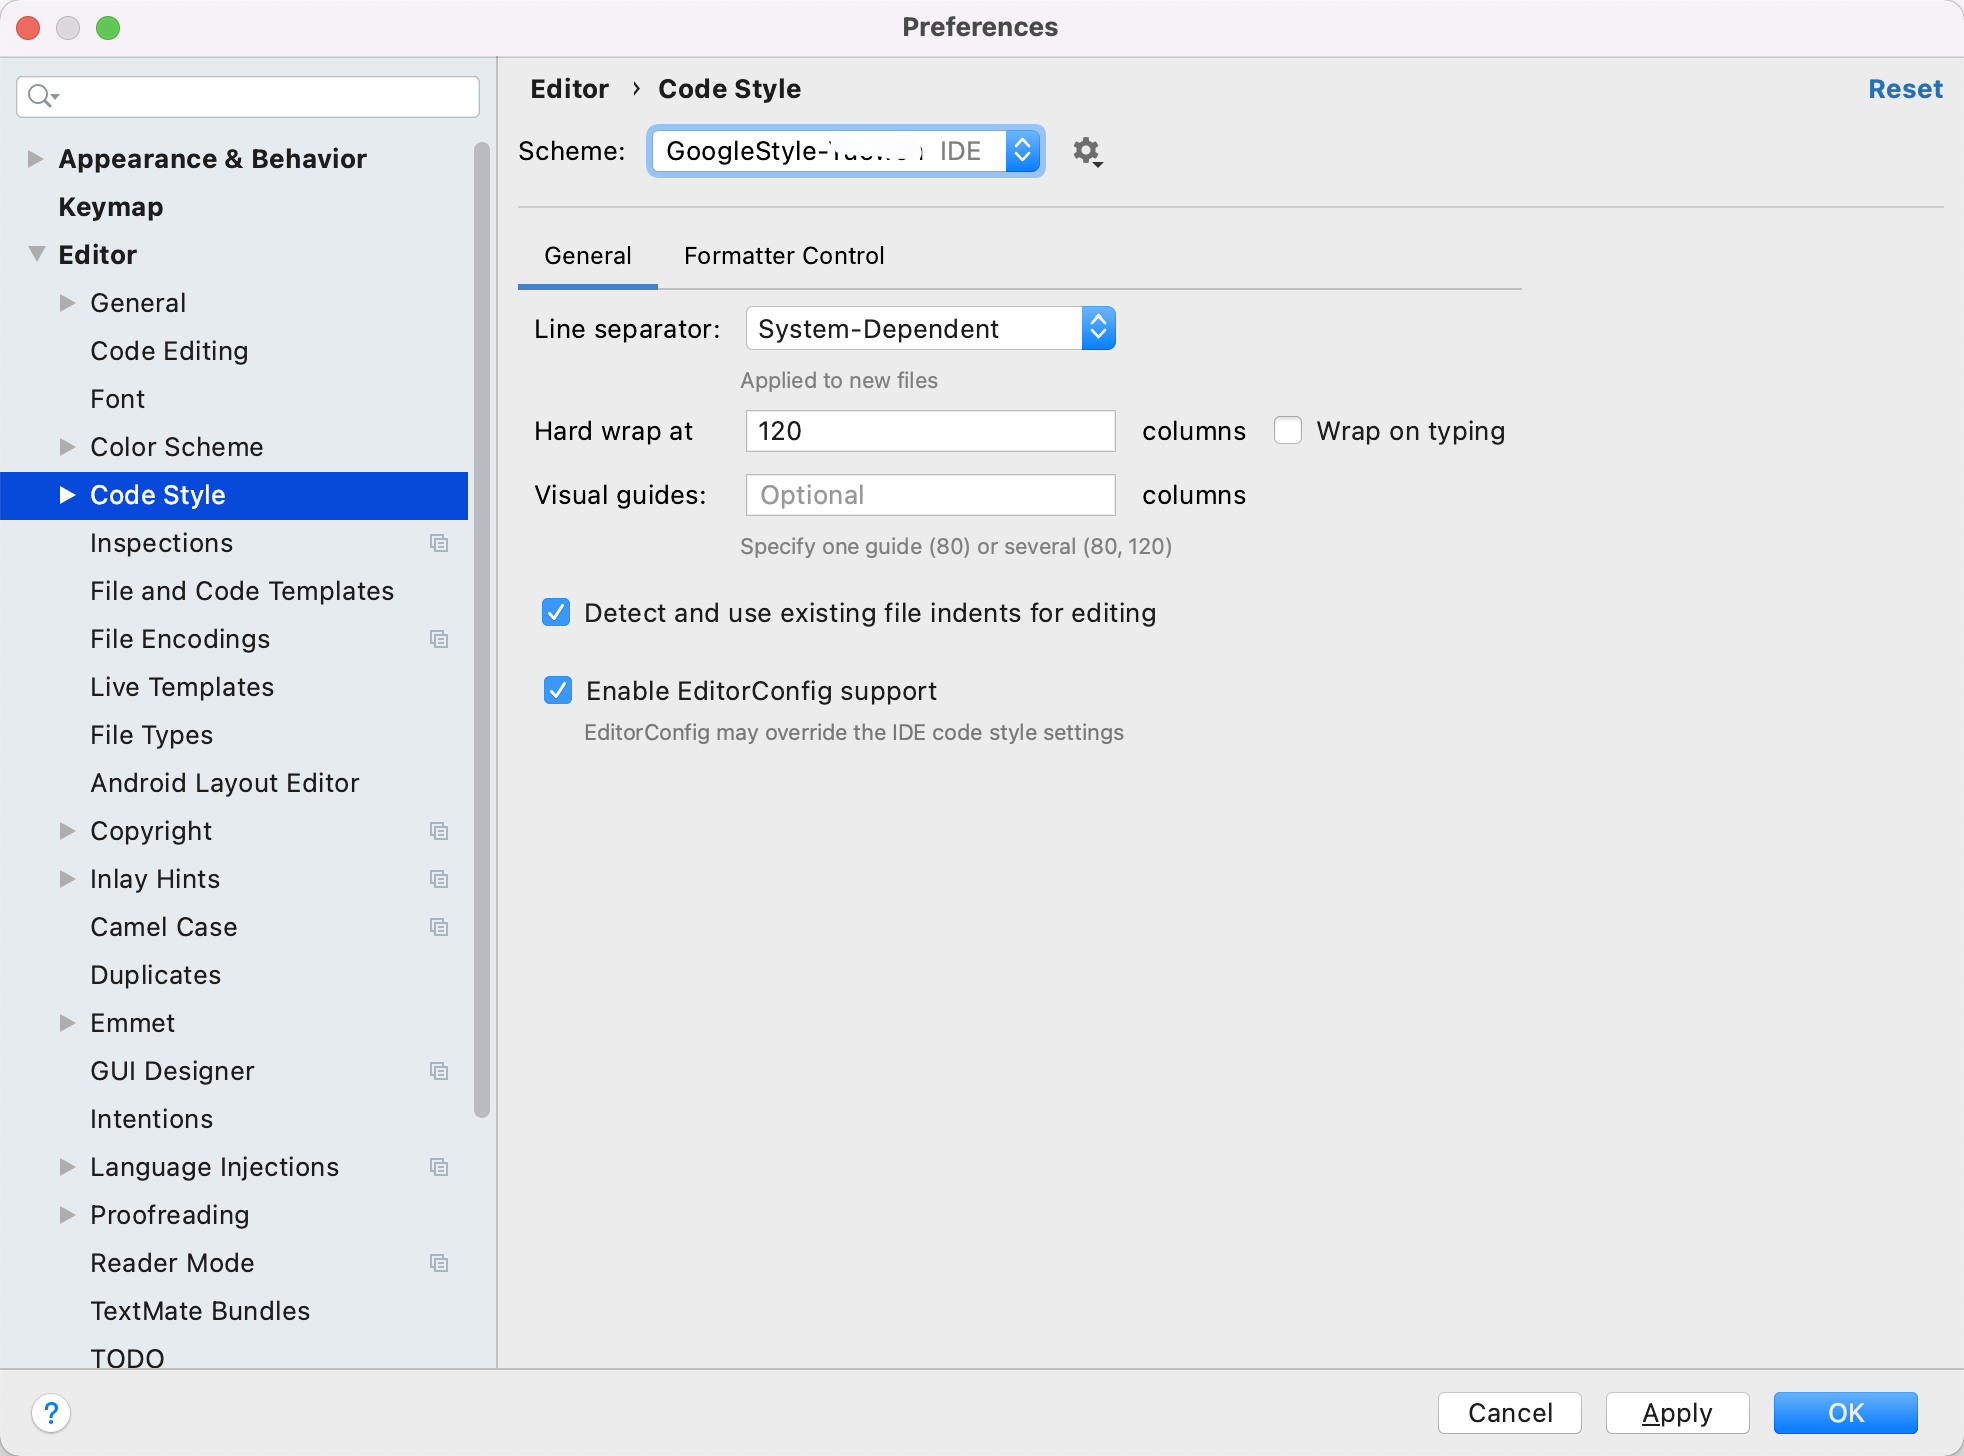Click the copy settings icon next to Reader Mode
This screenshot has width=1964, height=1456.
[439, 1263]
